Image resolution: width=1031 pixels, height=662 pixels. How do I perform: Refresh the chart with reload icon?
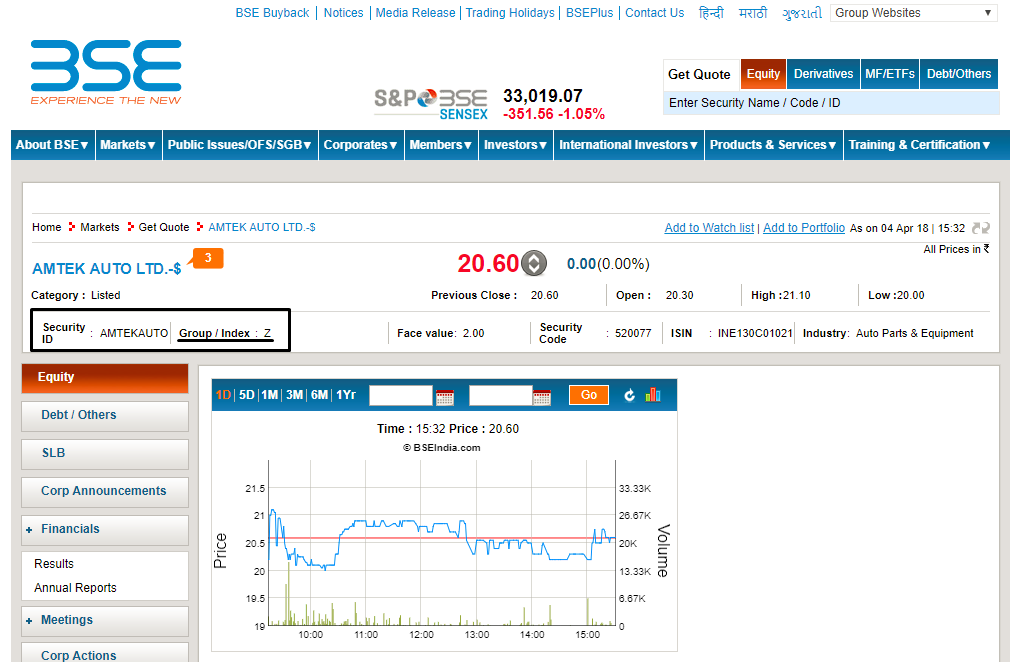(629, 395)
